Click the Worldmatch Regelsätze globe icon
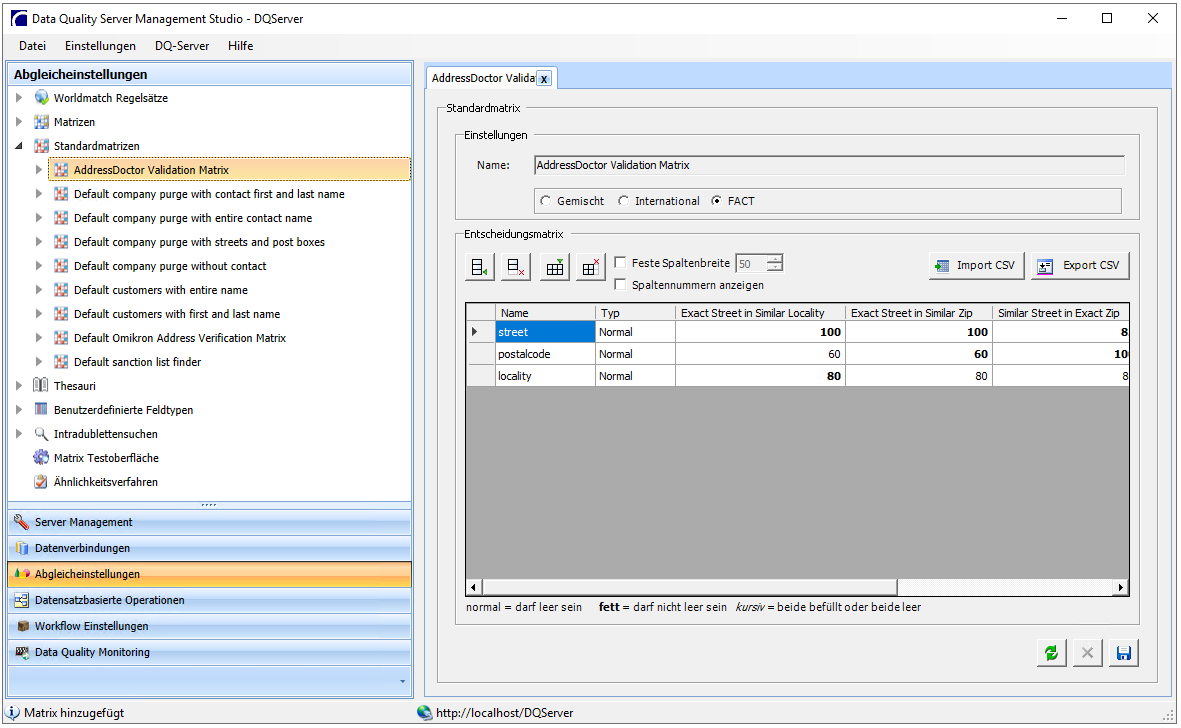Viewport: 1181px width, 728px height. click(x=41, y=98)
